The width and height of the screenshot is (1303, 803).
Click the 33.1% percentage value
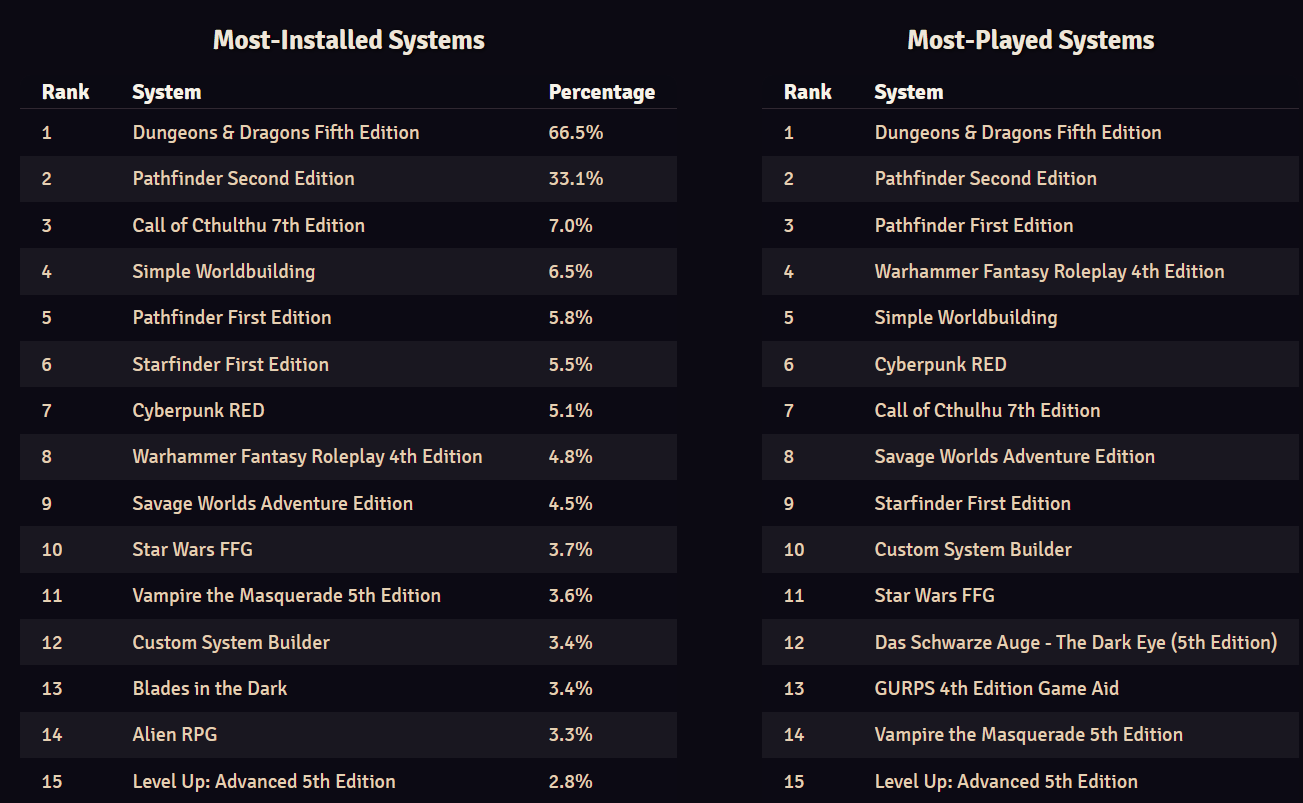[x=575, y=178]
